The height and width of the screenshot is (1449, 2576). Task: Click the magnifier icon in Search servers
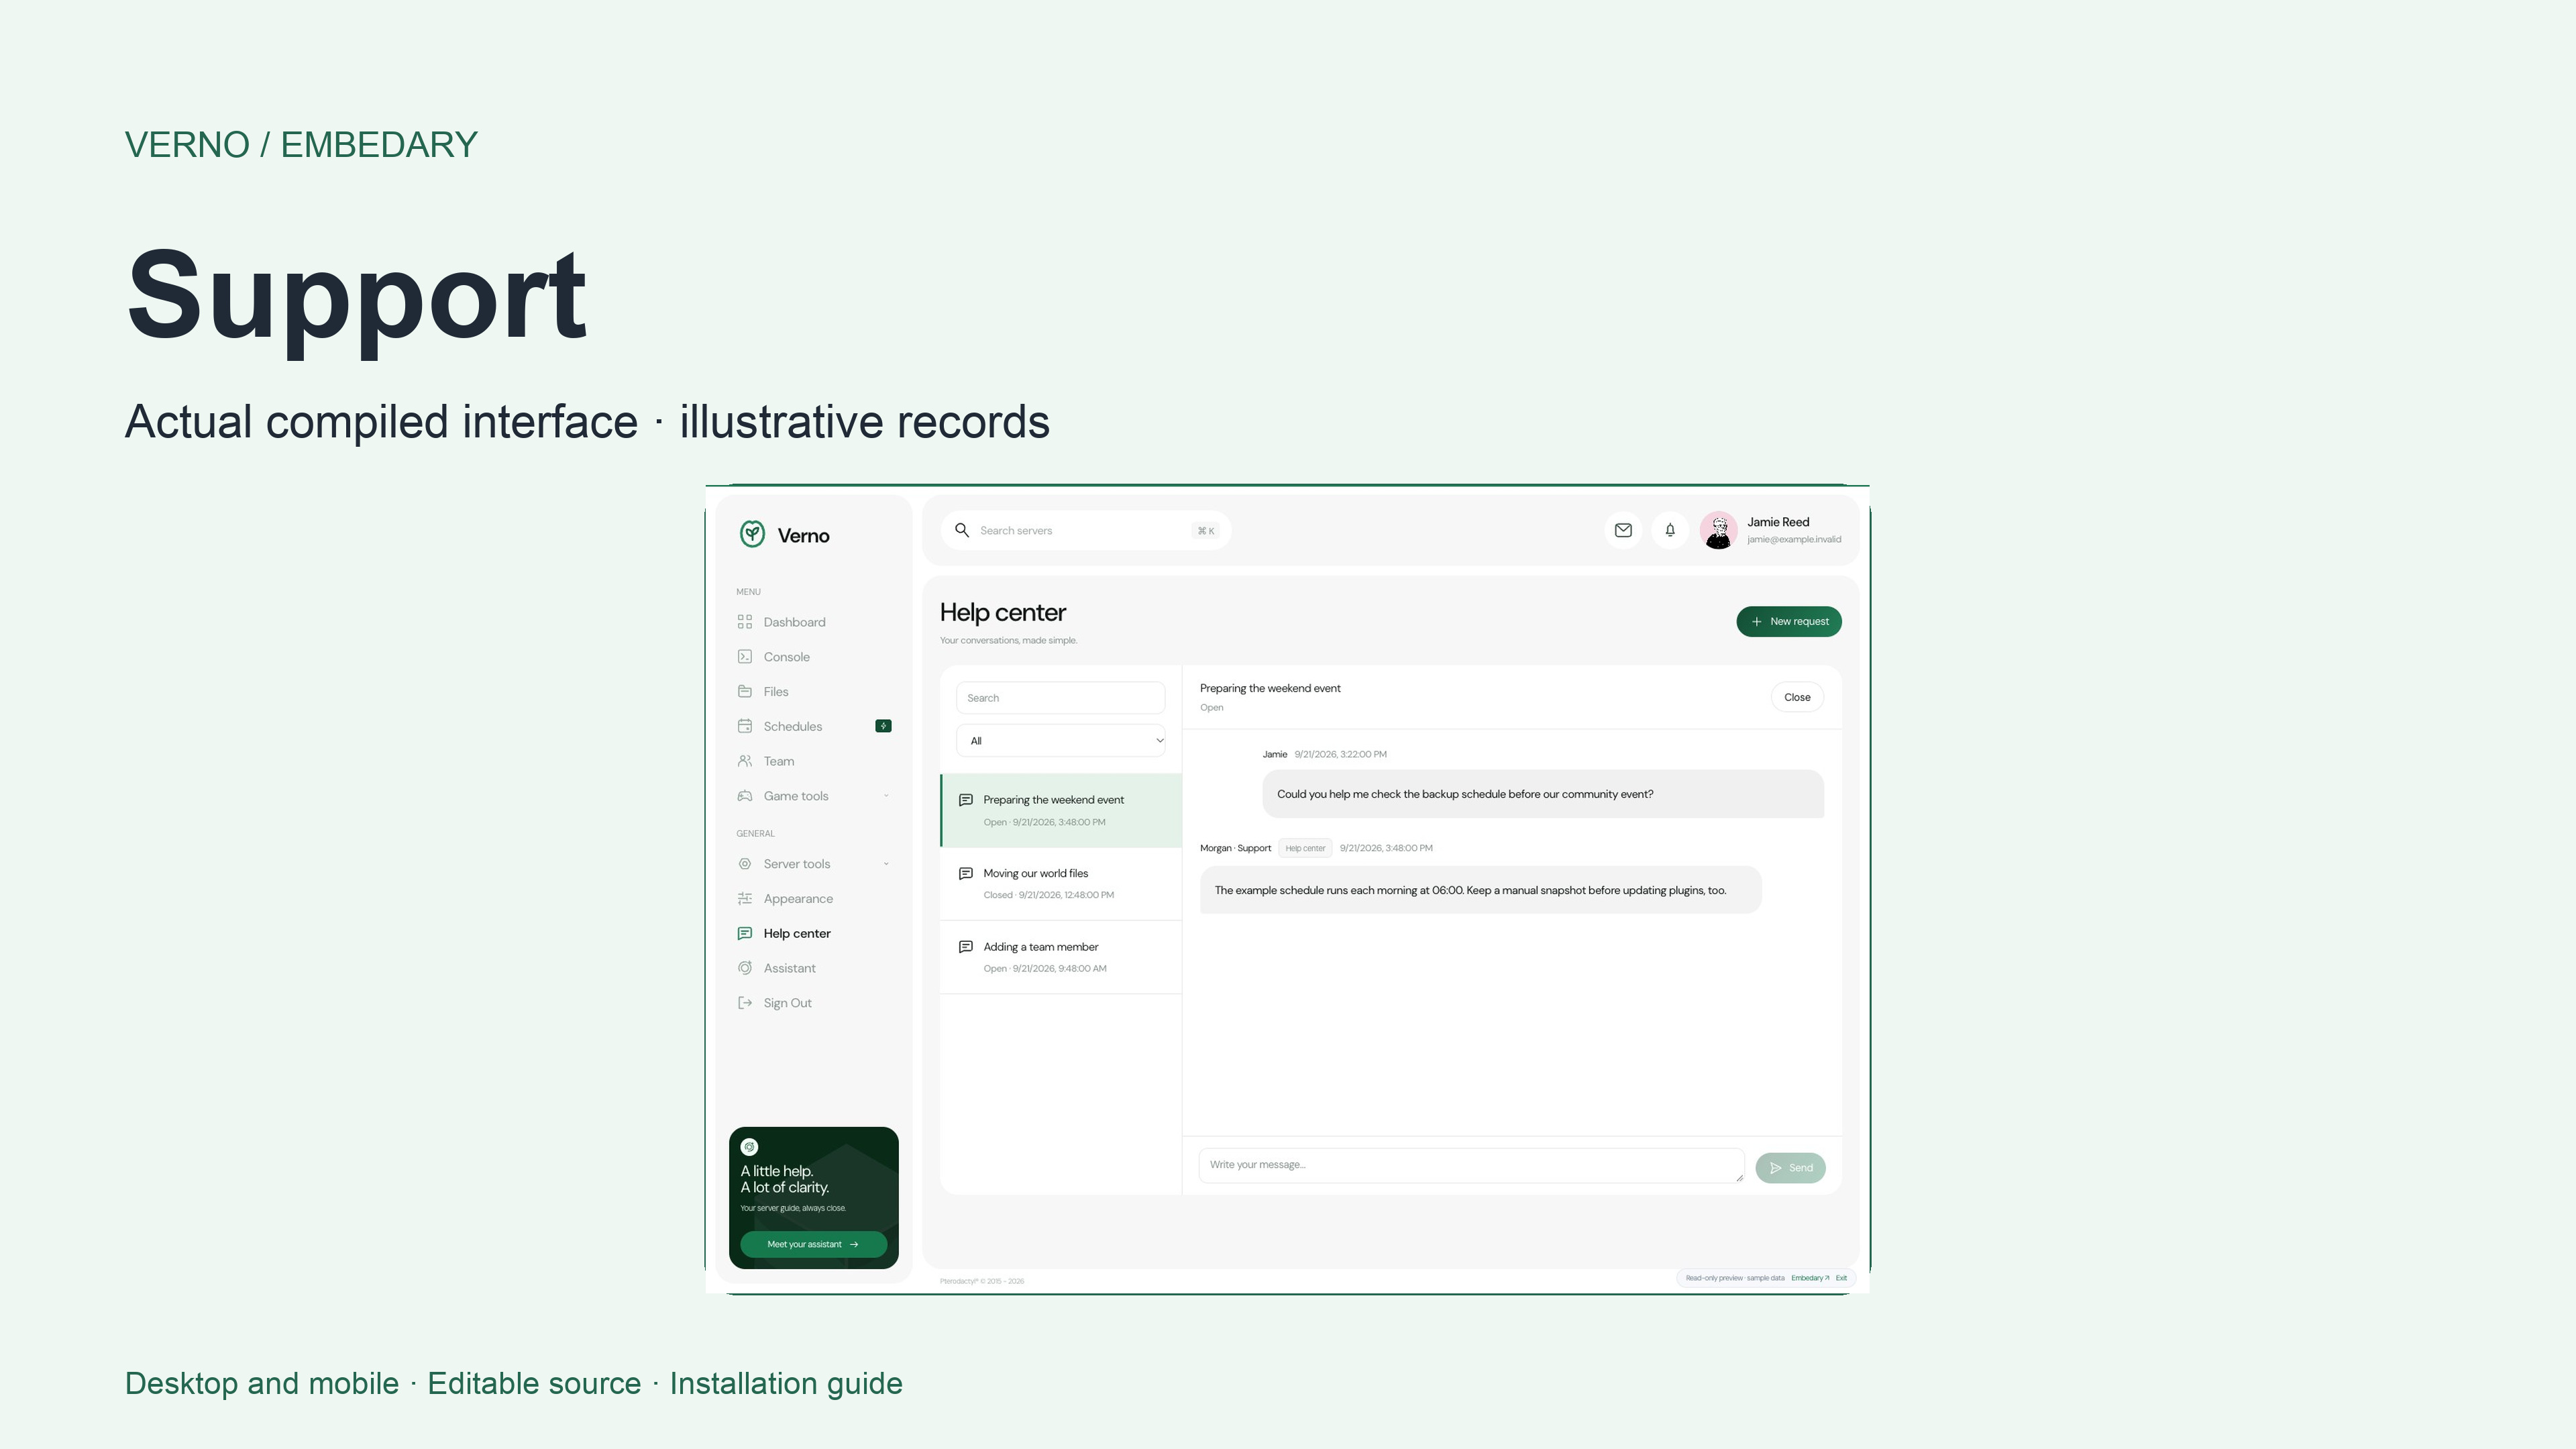[962, 530]
